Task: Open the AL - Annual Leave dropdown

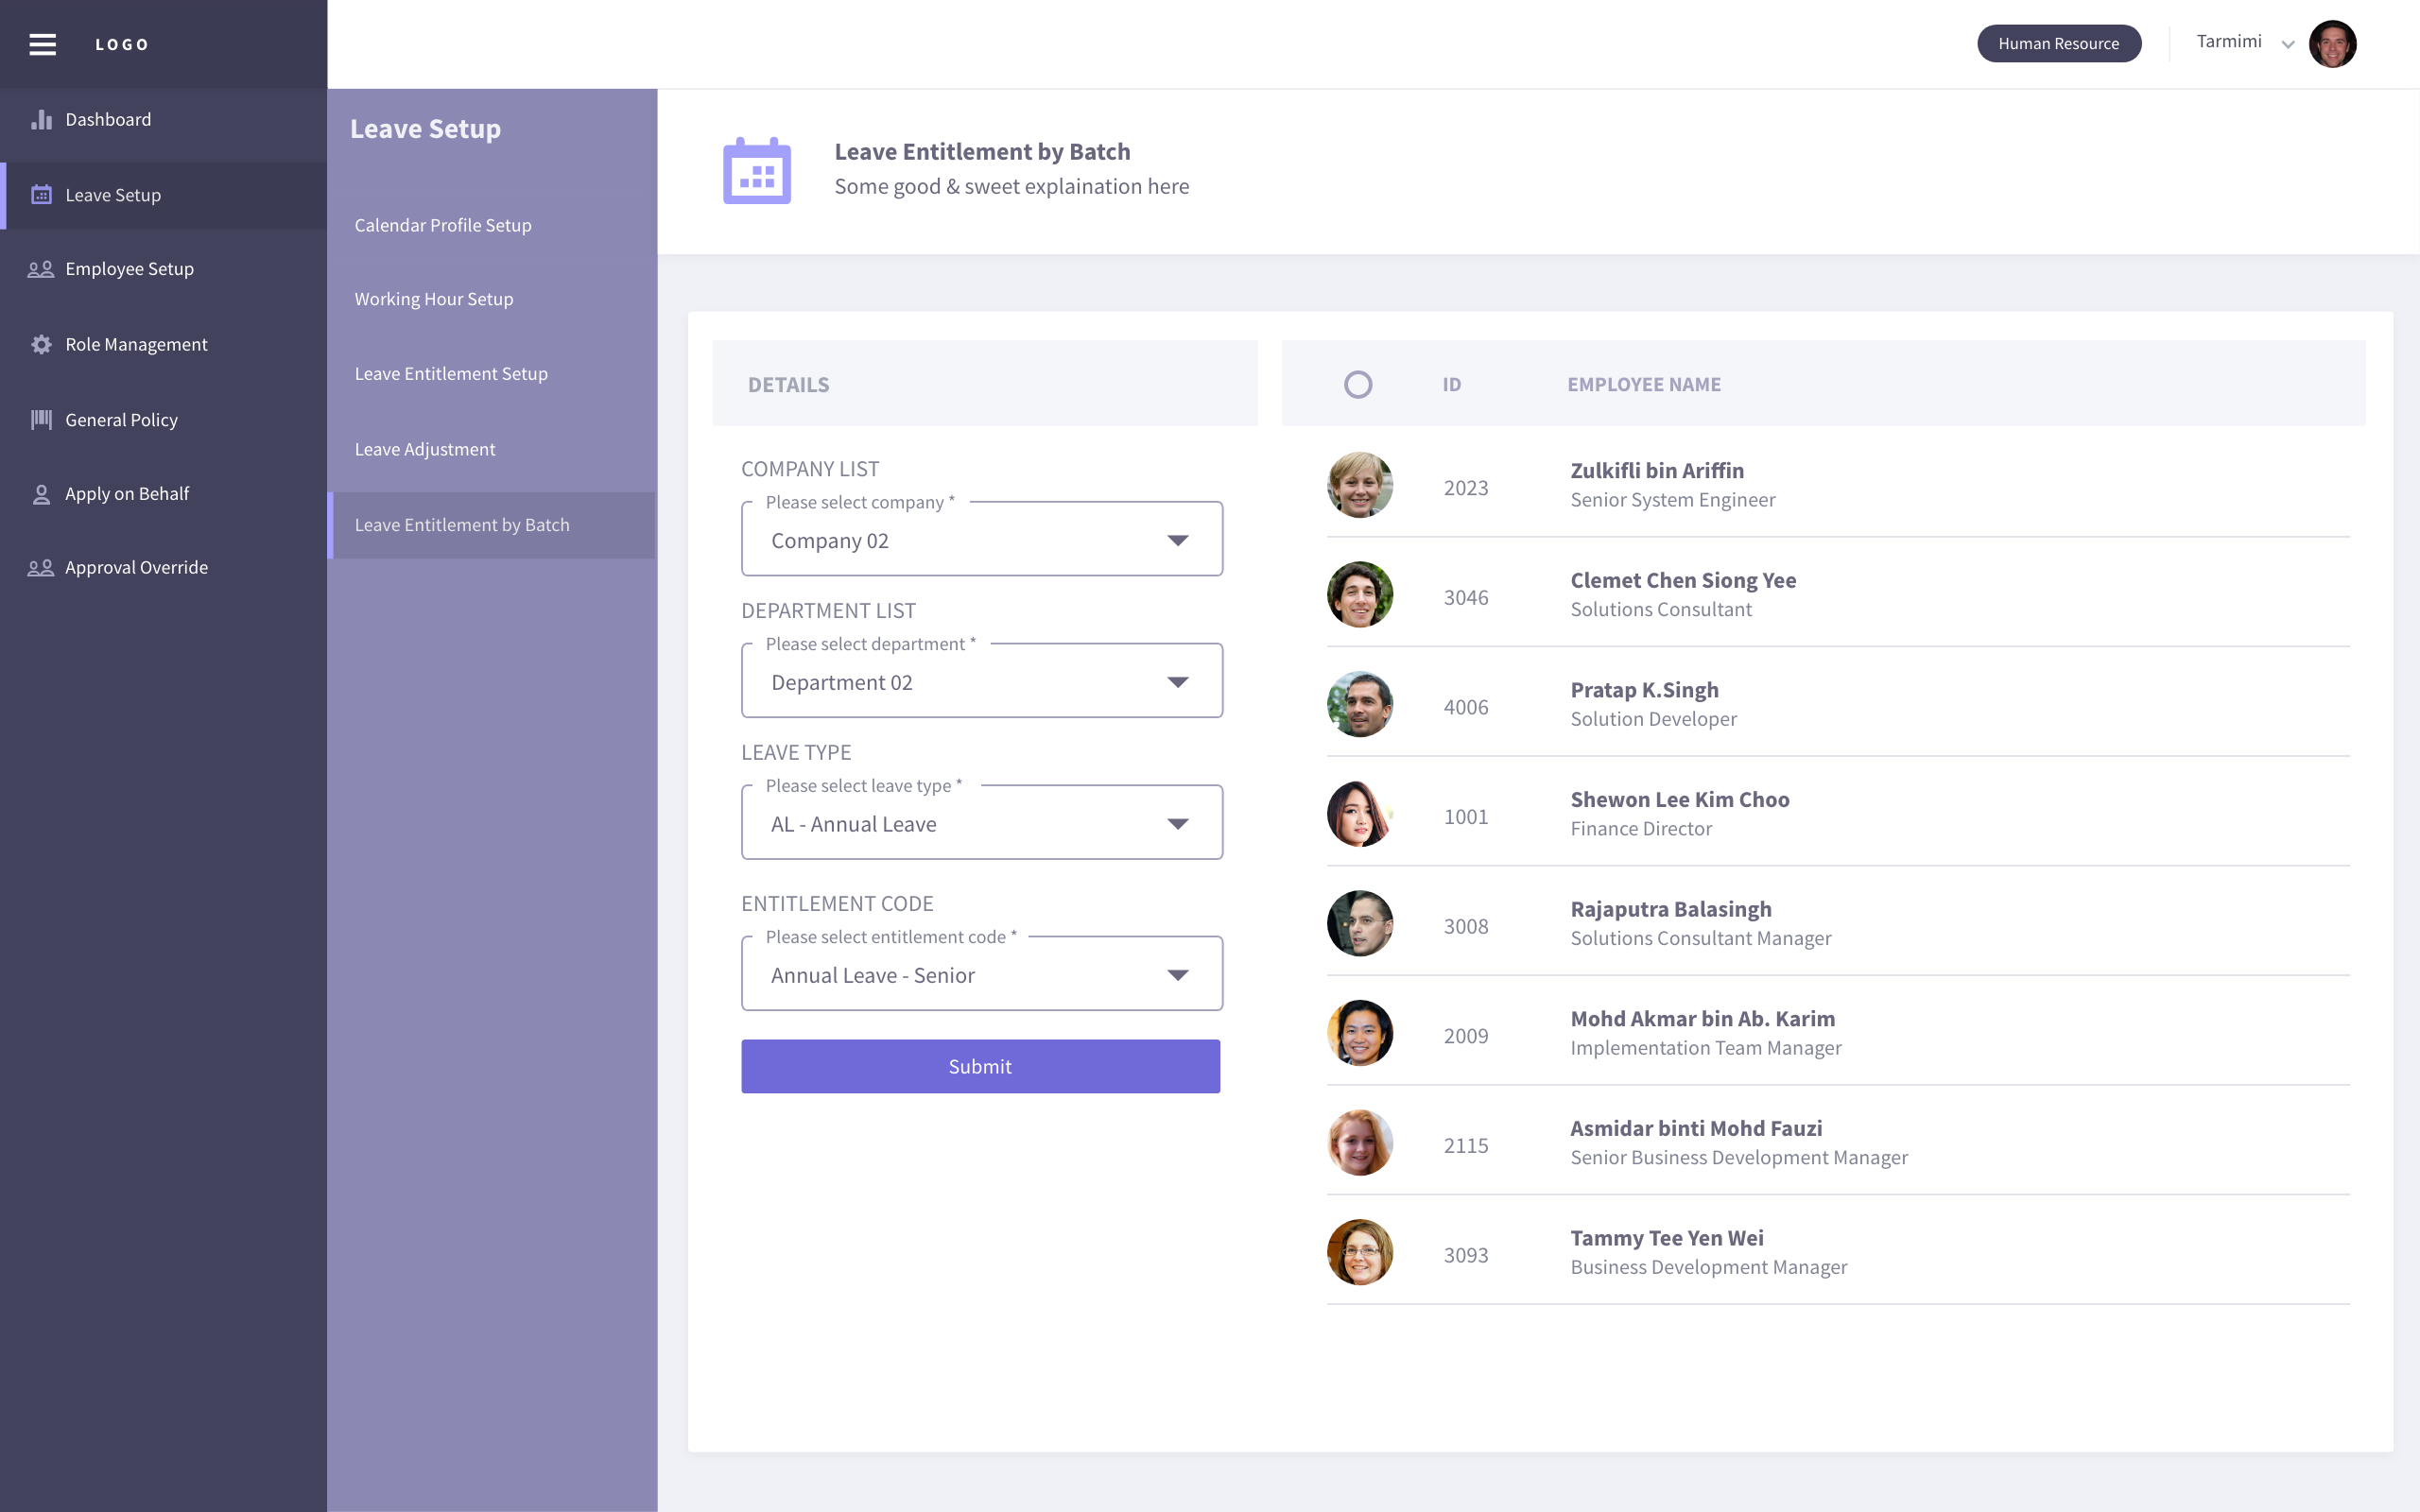Action: pos(982,823)
